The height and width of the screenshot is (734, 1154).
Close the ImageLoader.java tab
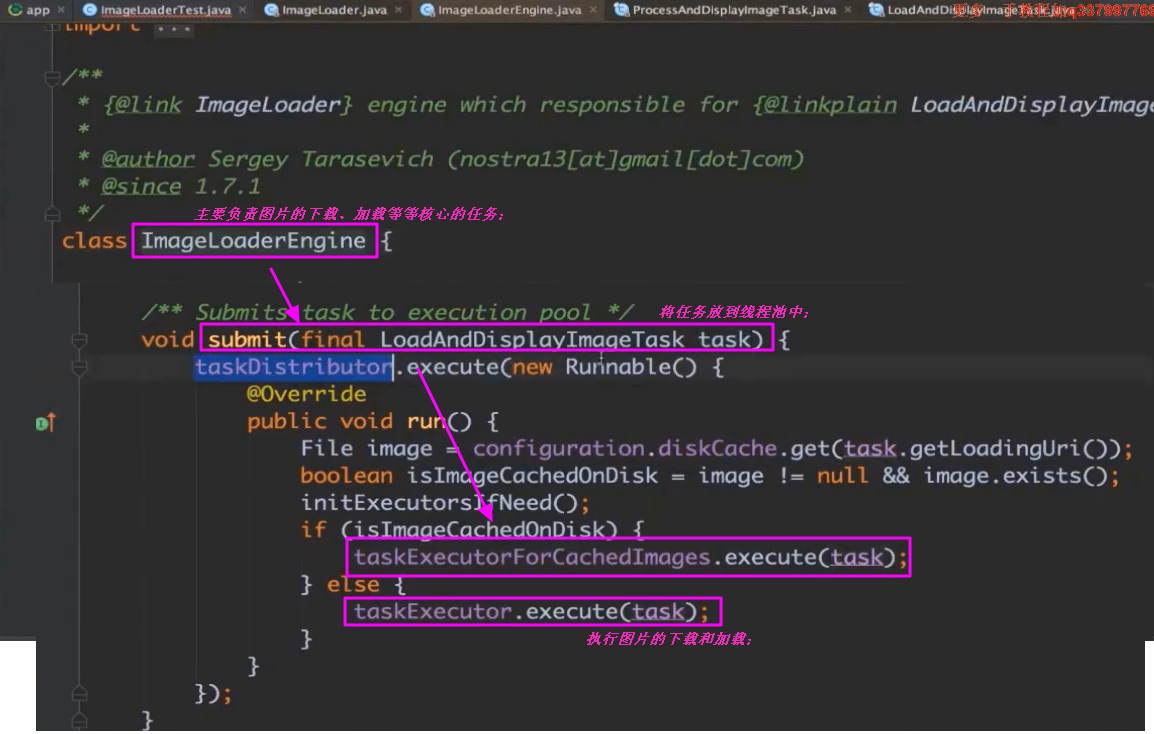point(396,10)
